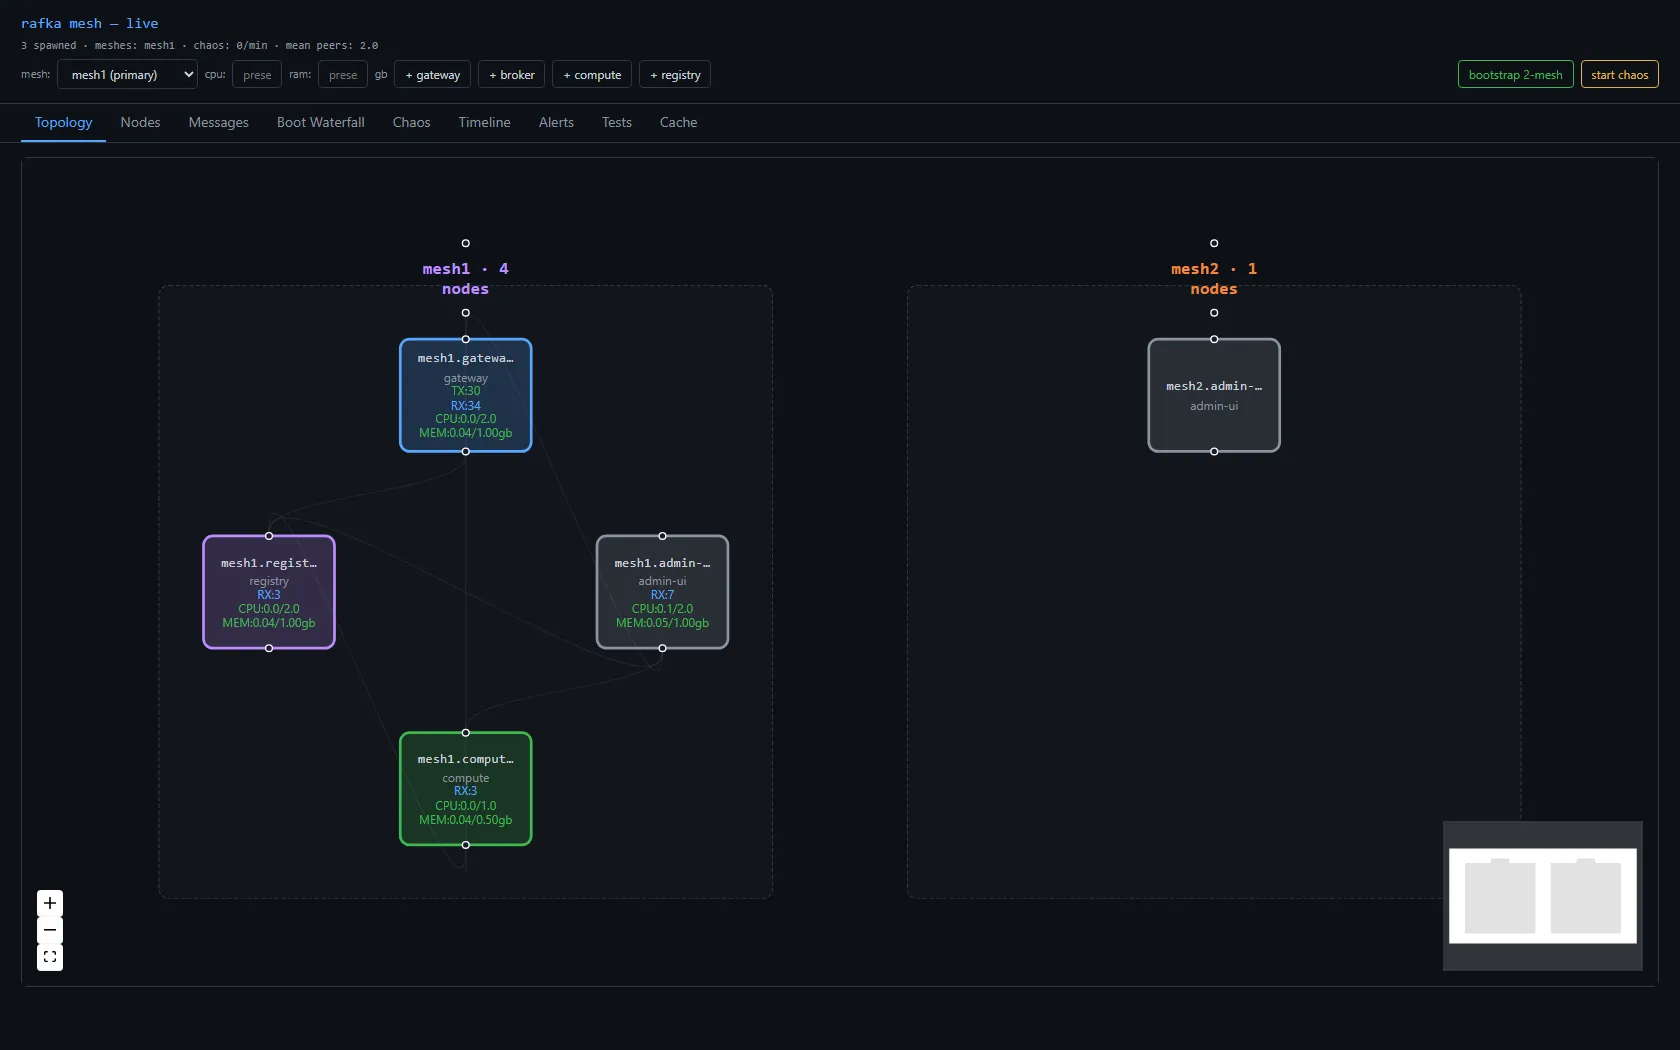
Task: Click the mesh2.admin-ui top connection handle
Action: (1214, 339)
